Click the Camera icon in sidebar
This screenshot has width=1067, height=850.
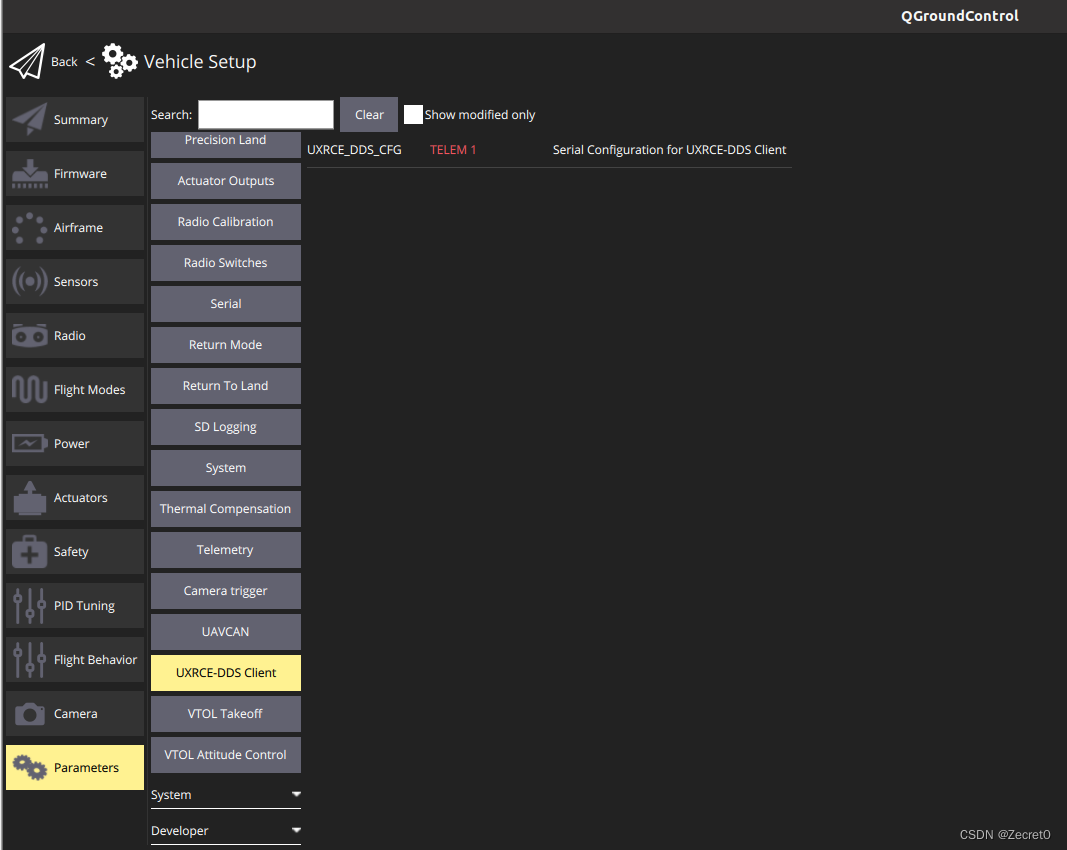pos(29,714)
